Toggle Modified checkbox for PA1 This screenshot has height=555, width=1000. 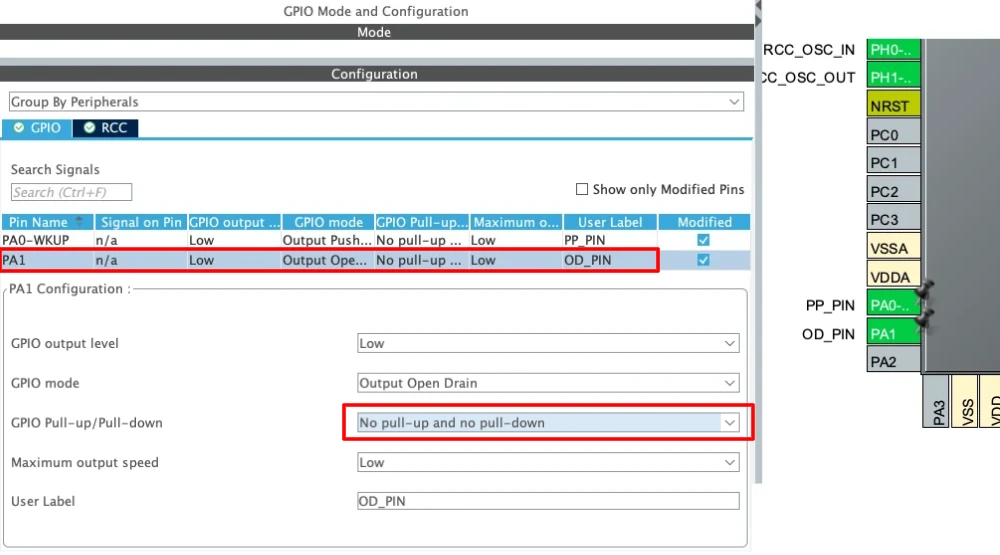703,260
